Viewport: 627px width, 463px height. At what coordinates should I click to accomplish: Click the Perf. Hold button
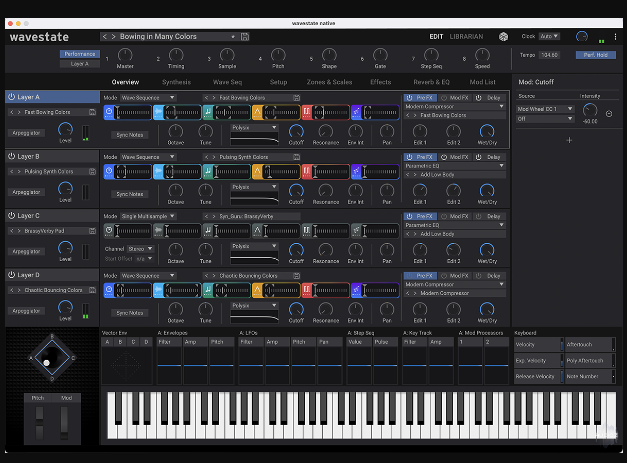[x=595, y=55]
